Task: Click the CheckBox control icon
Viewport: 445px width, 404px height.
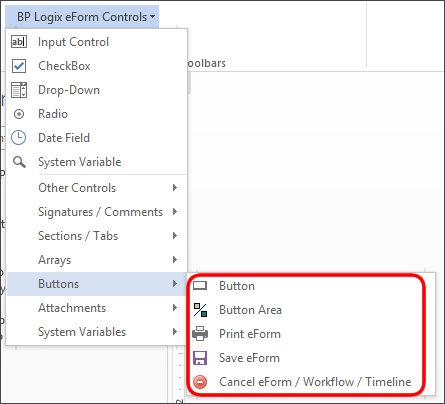Action: click(19, 66)
